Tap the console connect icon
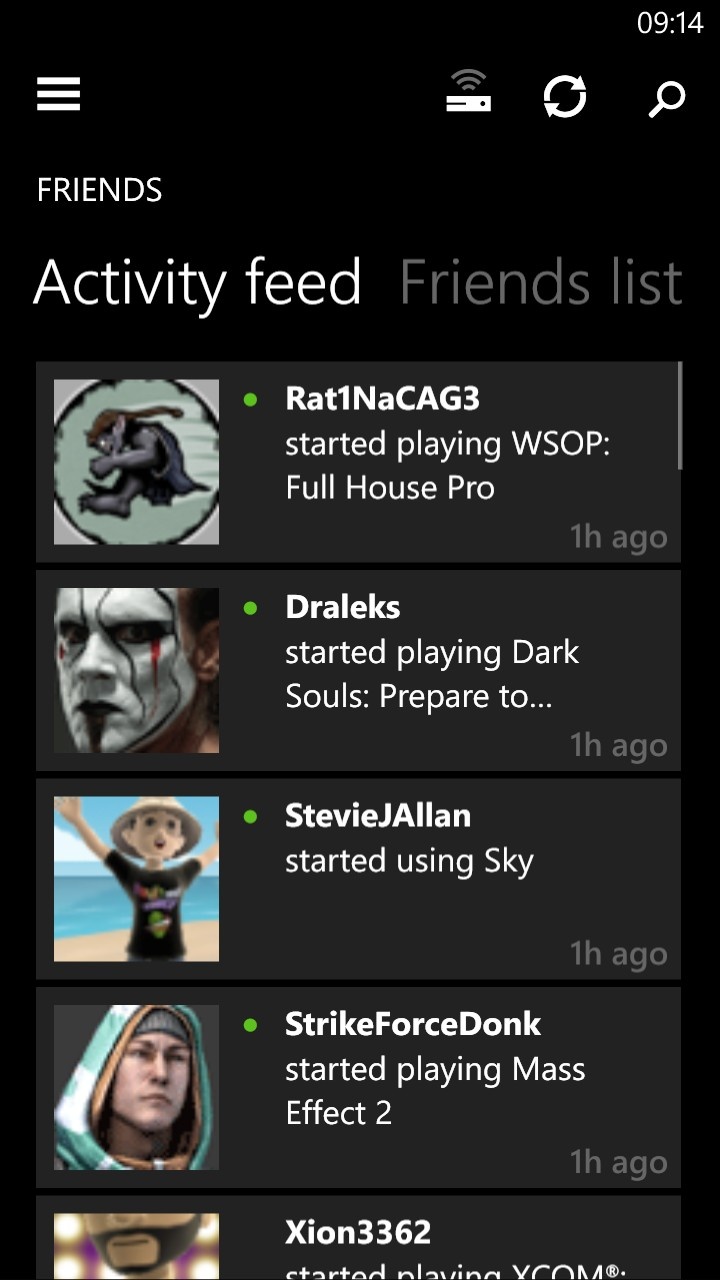Image resolution: width=720 pixels, height=1280 pixels. pyautogui.click(x=468, y=93)
